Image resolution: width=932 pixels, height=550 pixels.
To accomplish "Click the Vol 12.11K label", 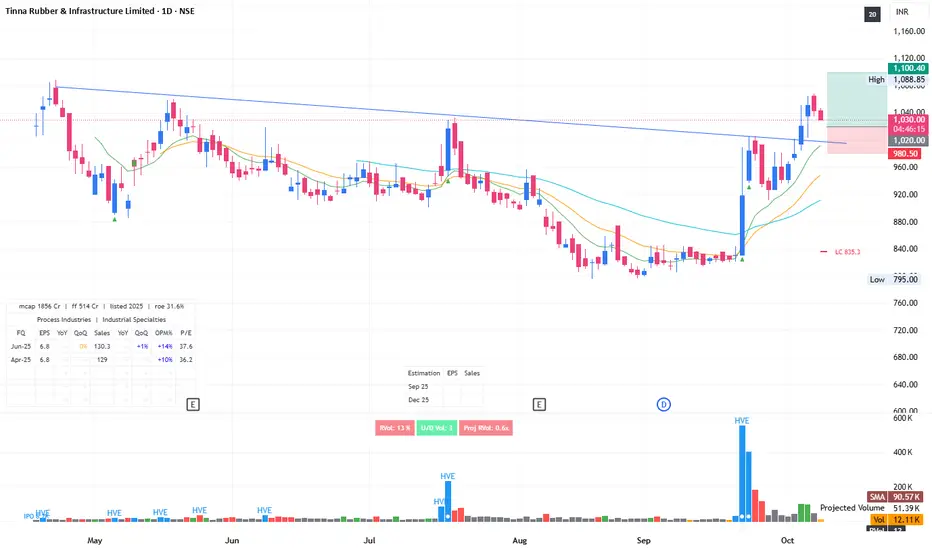I will [895, 519].
